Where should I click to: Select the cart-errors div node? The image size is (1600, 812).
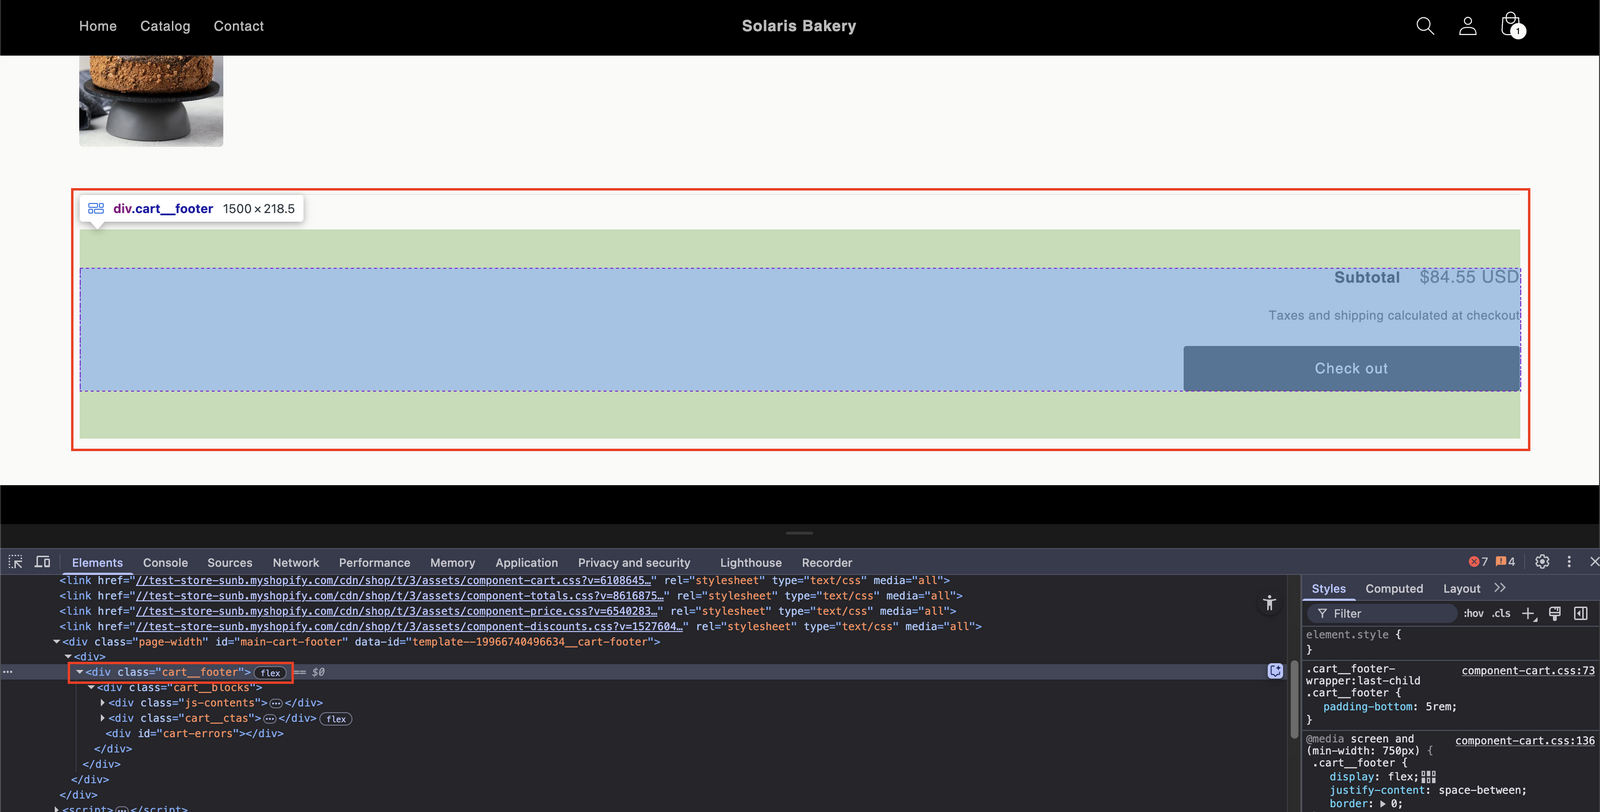tap(195, 734)
